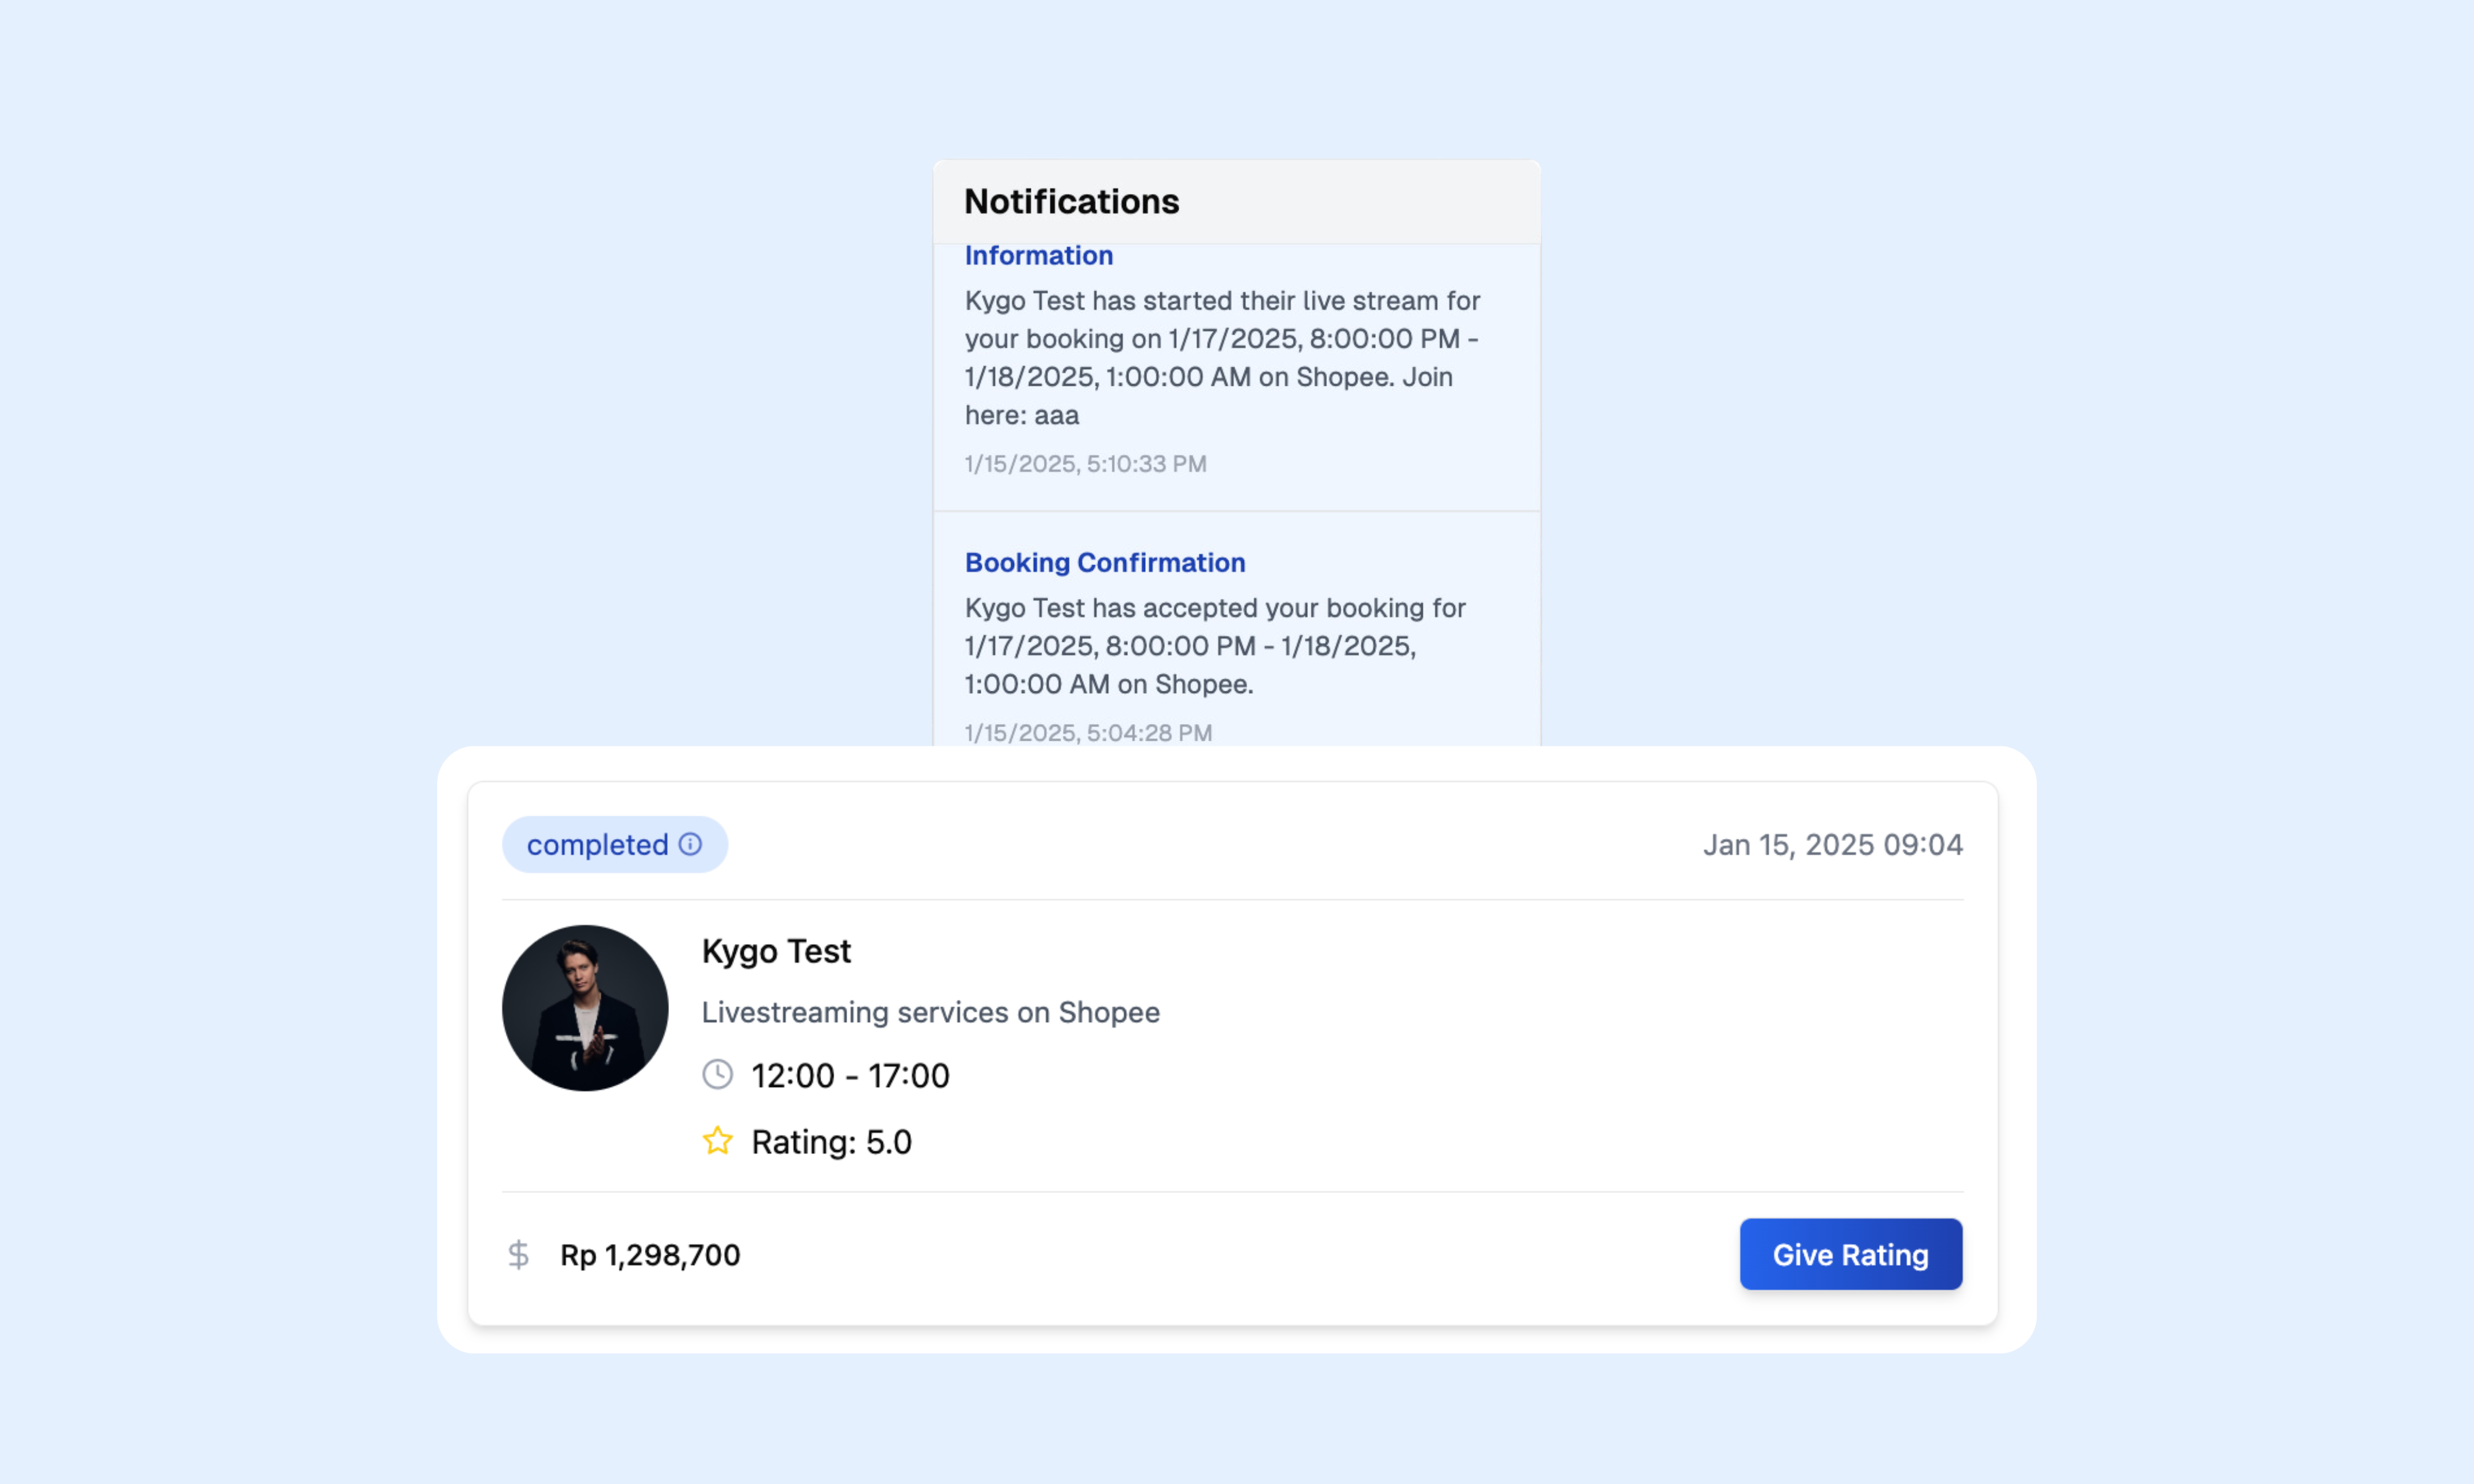Click the info icon beside completed

pyautogui.click(x=690, y=844)
